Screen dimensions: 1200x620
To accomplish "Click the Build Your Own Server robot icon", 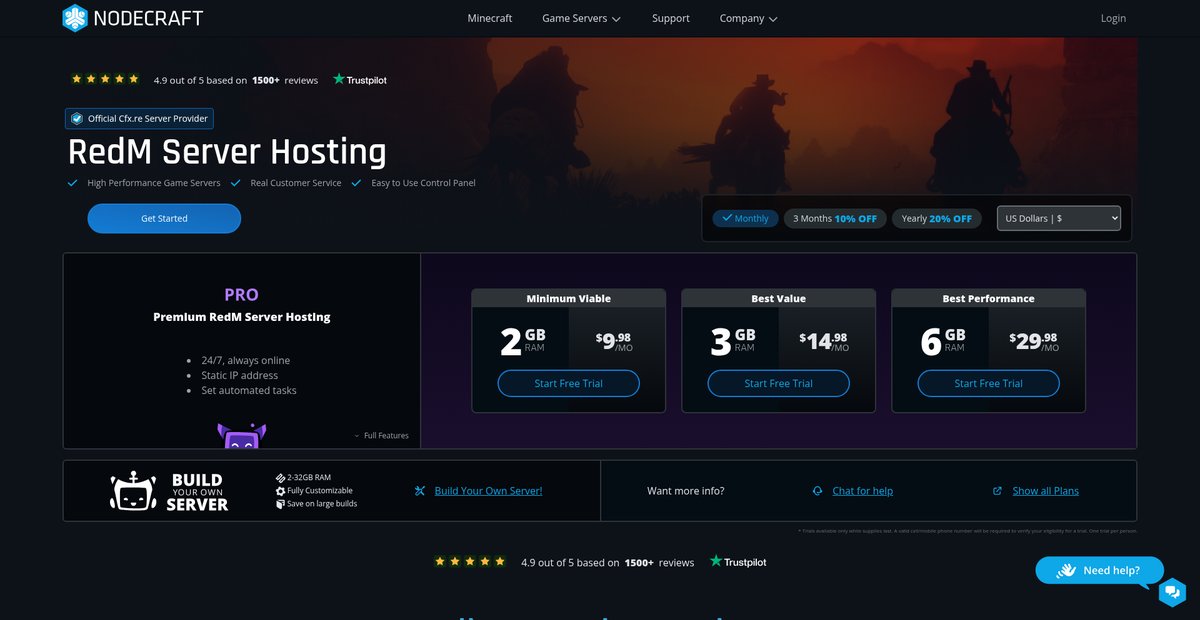I will (x=135, y=491).
